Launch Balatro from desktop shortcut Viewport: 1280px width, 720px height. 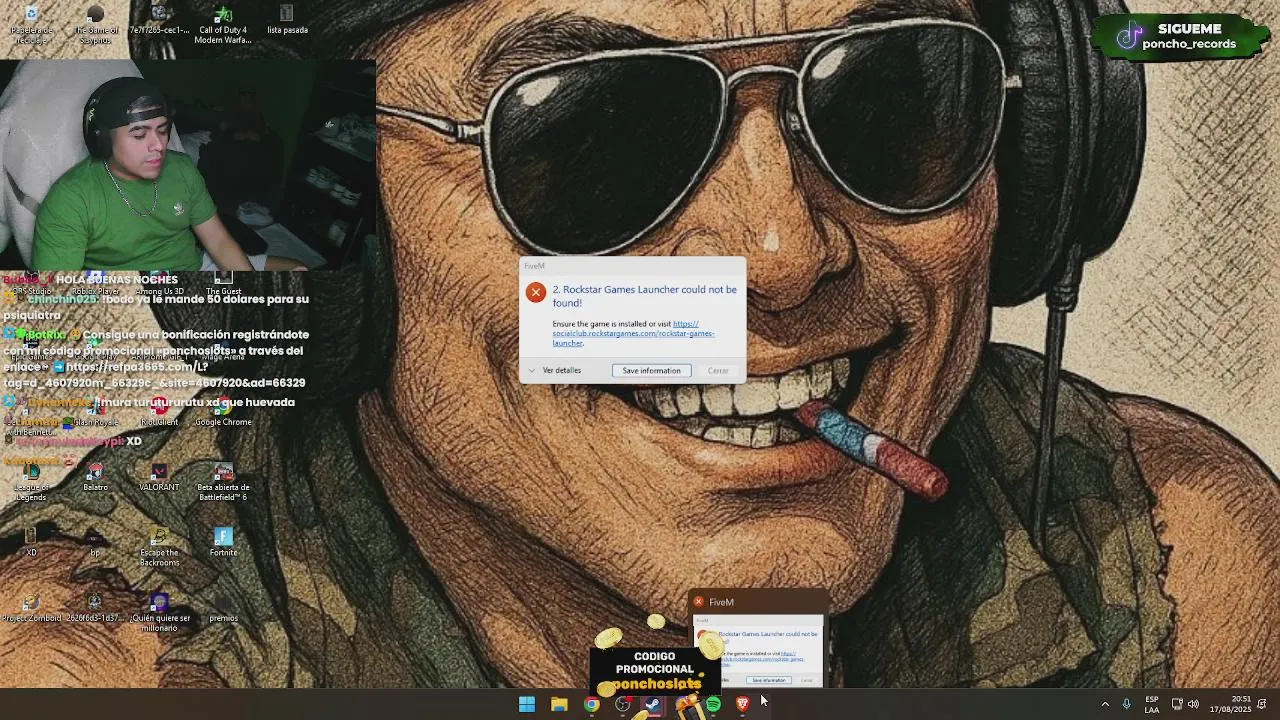point(95,478)
